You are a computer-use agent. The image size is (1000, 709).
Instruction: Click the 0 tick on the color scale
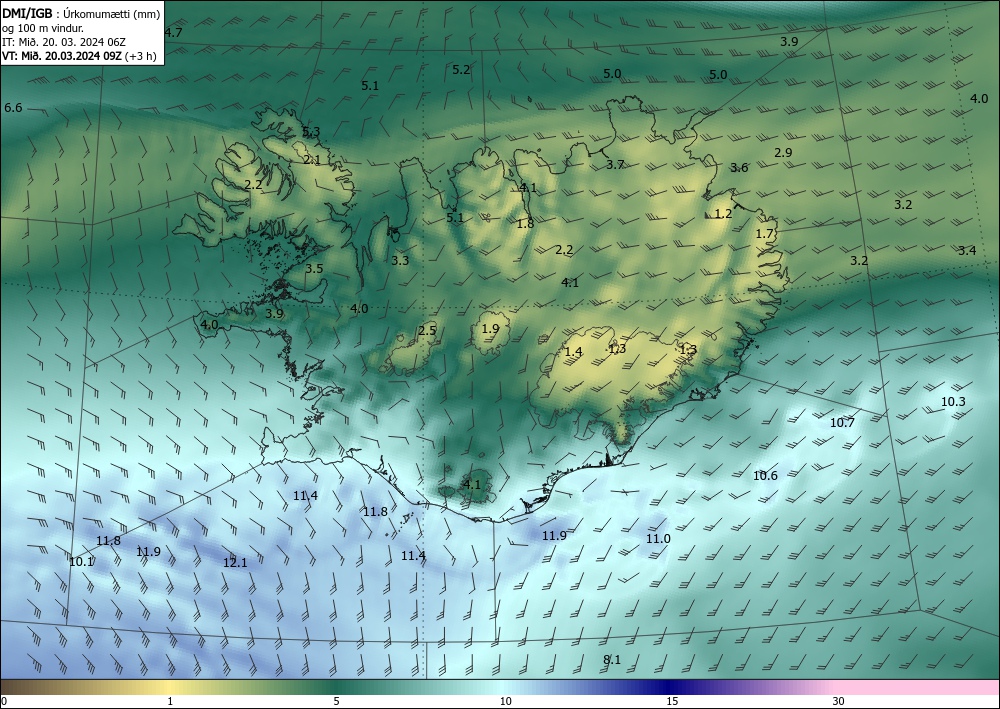pyautogui.click(x=4, y=702)
